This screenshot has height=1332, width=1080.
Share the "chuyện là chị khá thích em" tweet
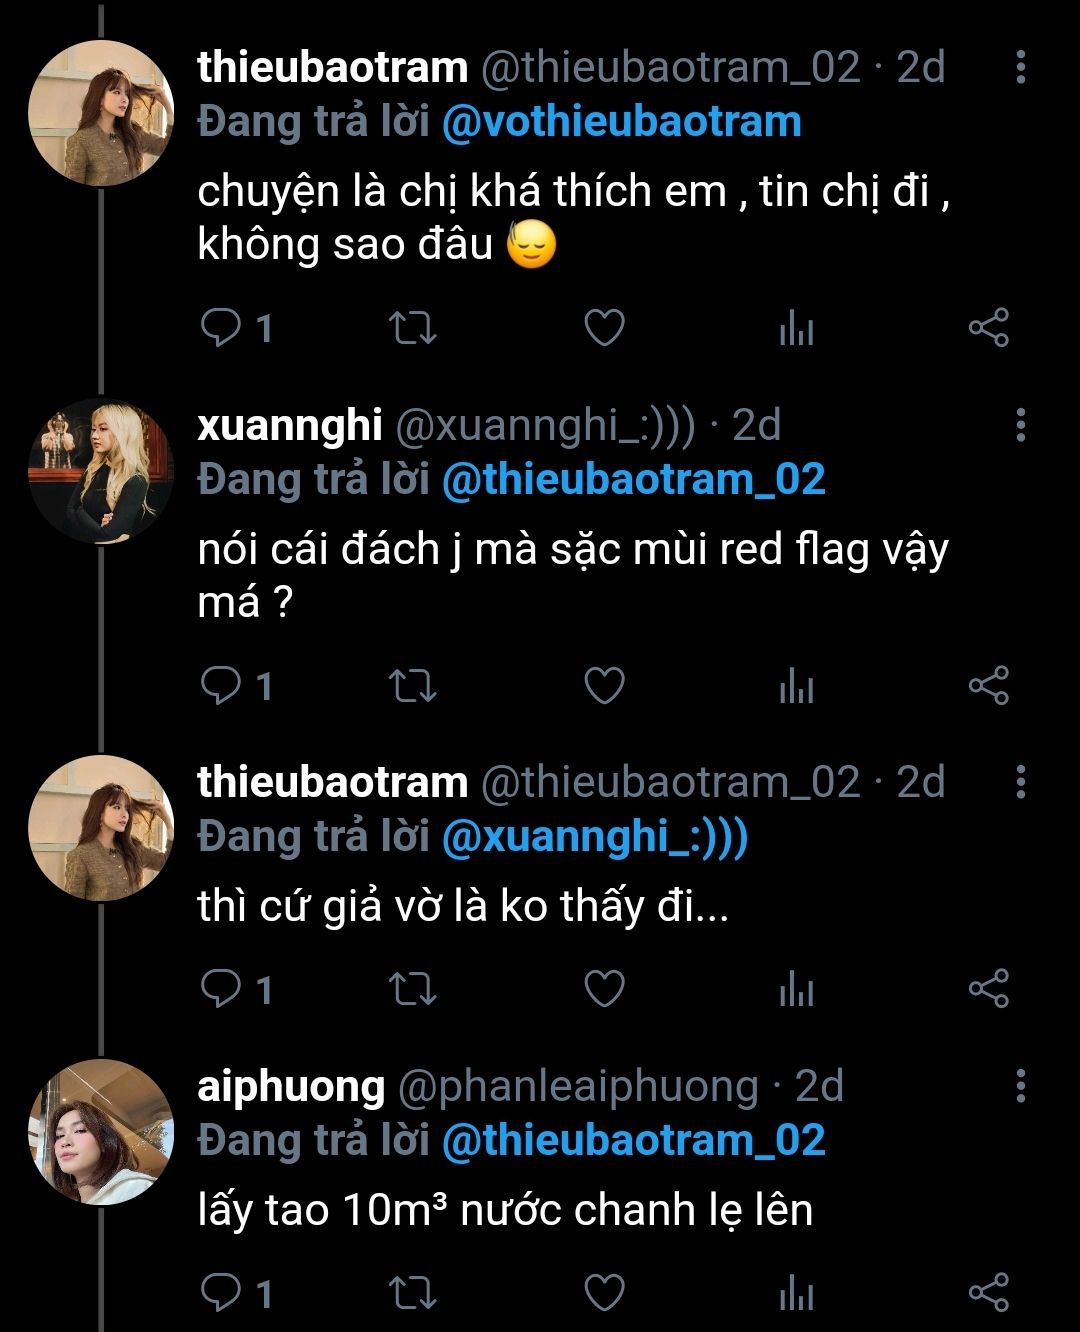[989, 328]
